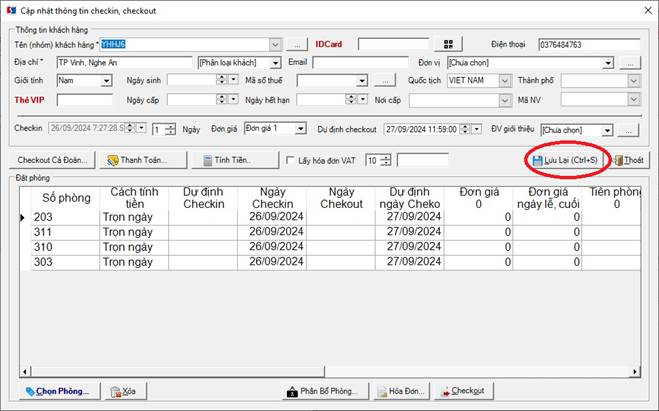Click Chọn Phòng room selection button
Image resolution: width=659 pixels, height=411 pixels.
[x=59, y=391]
